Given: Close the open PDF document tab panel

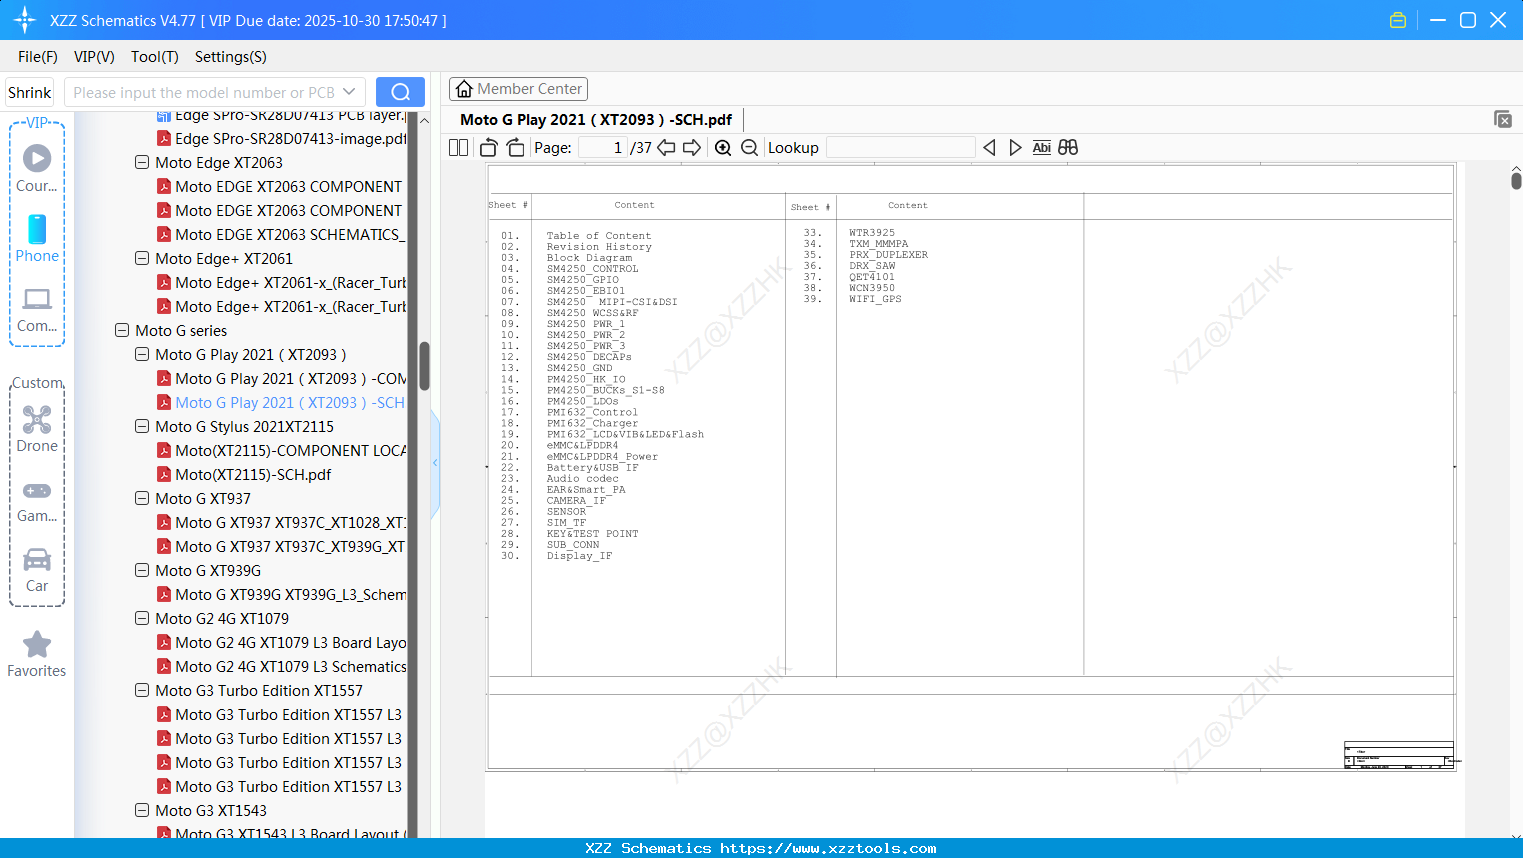Looking at the screenshot, I should (x=1502, y=119).
